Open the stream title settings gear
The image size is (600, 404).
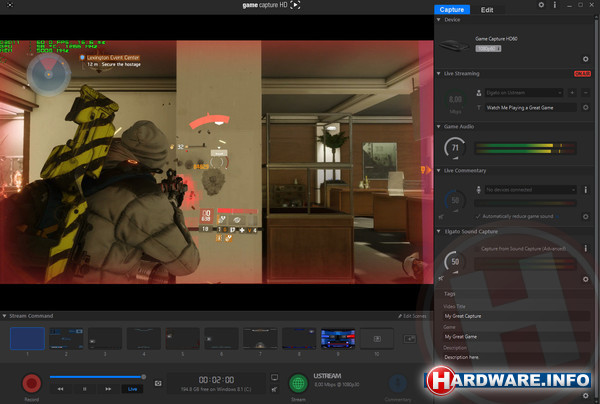tap(585, 108)
